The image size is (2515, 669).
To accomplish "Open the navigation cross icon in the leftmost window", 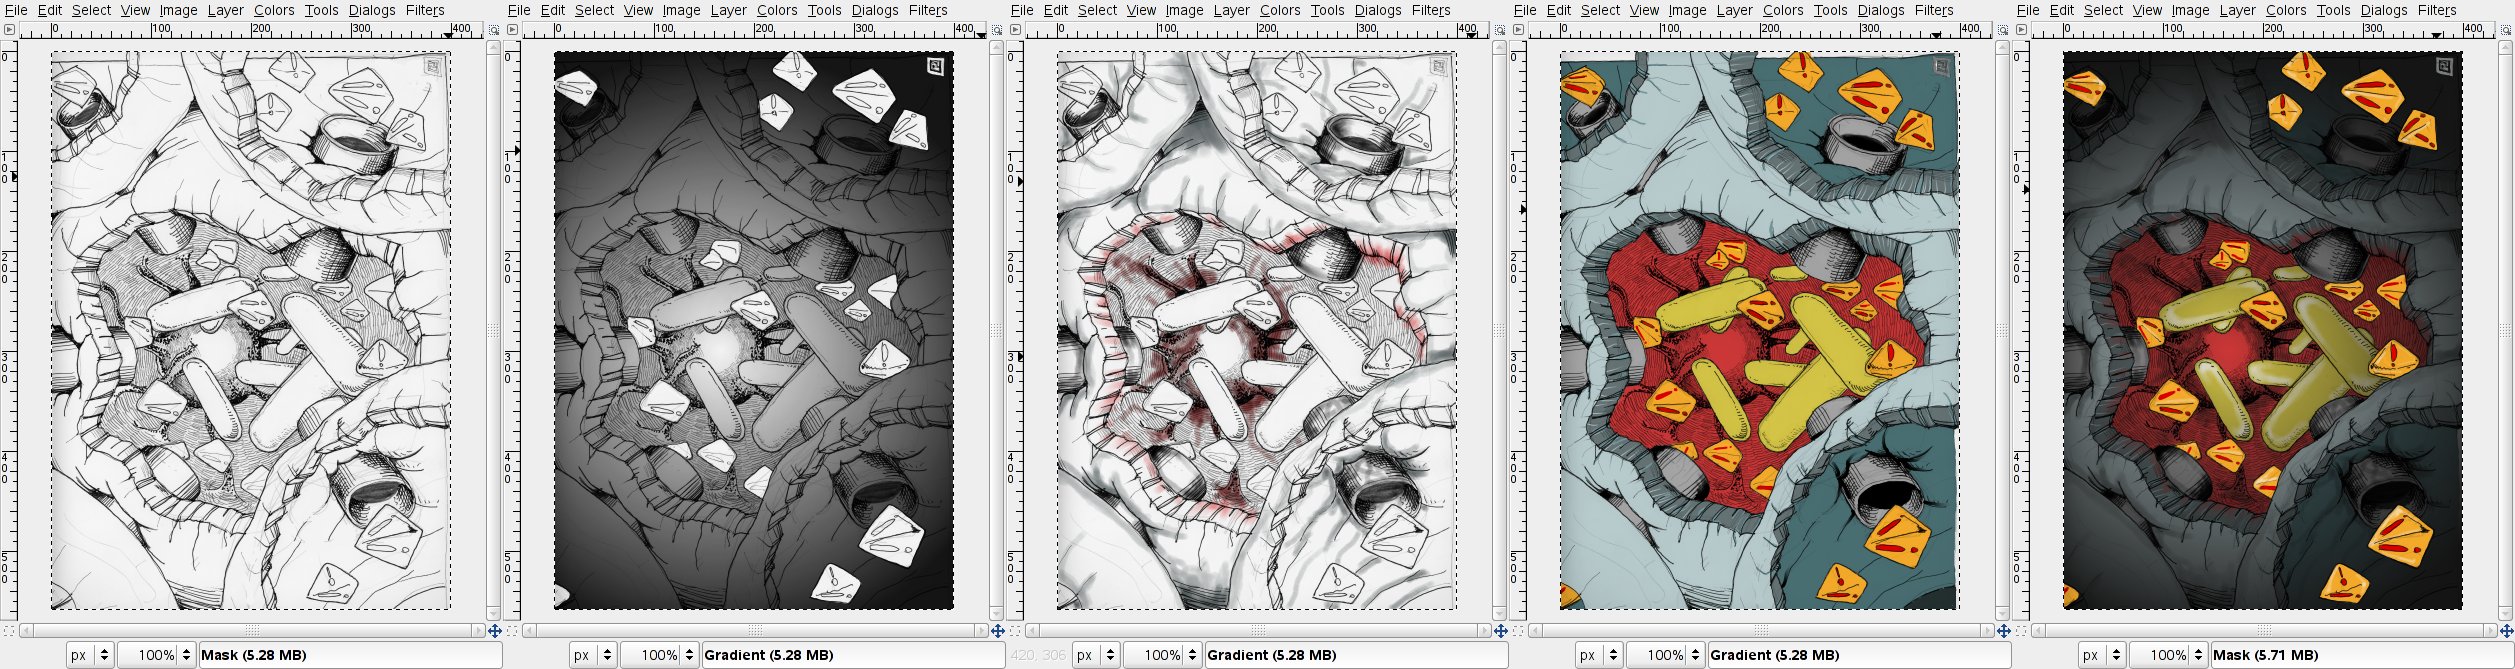I will pyautogui.click(x=494, y=631).
